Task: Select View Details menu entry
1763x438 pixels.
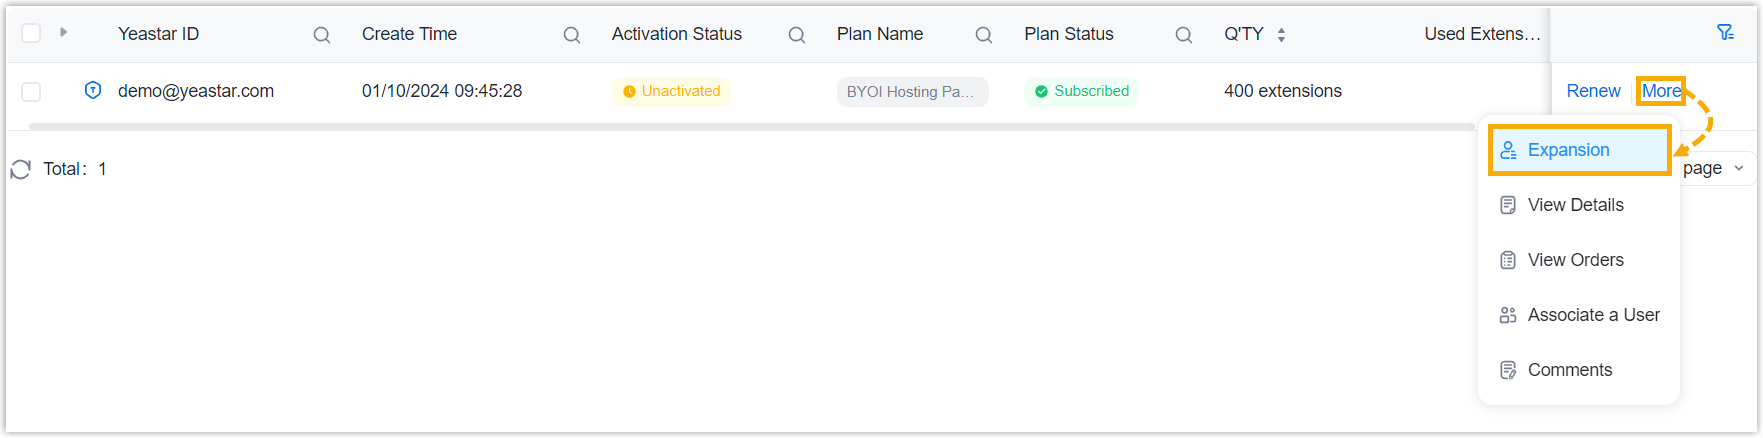Action: (1575, 205)
